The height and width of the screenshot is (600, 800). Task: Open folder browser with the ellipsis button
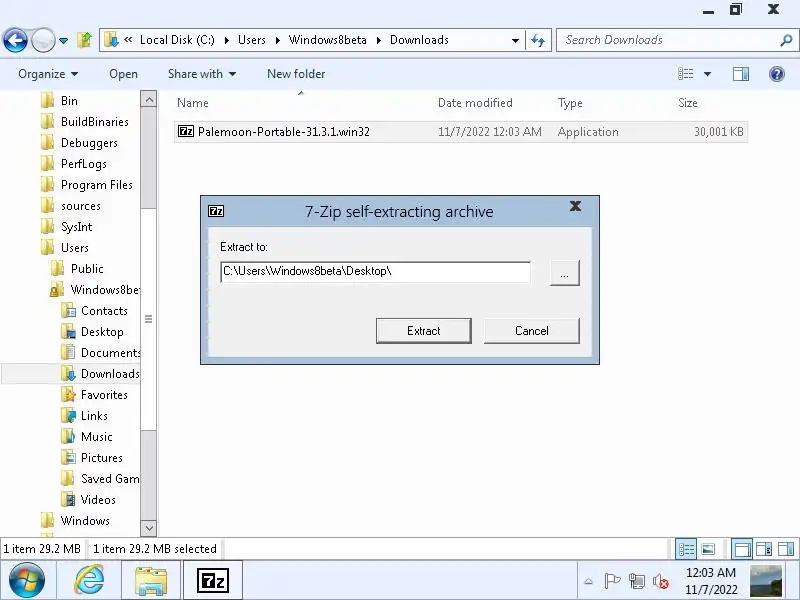[x=564, y=273]
